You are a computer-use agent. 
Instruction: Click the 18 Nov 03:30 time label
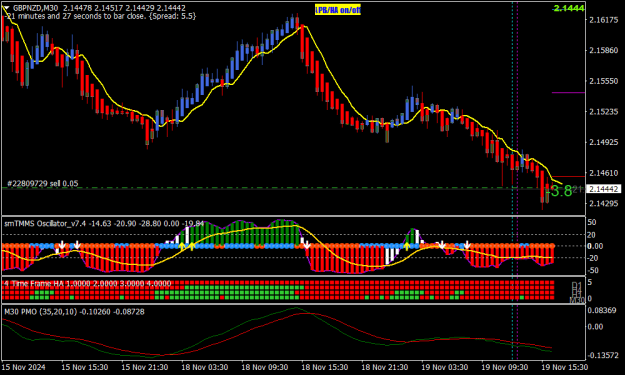204,367
